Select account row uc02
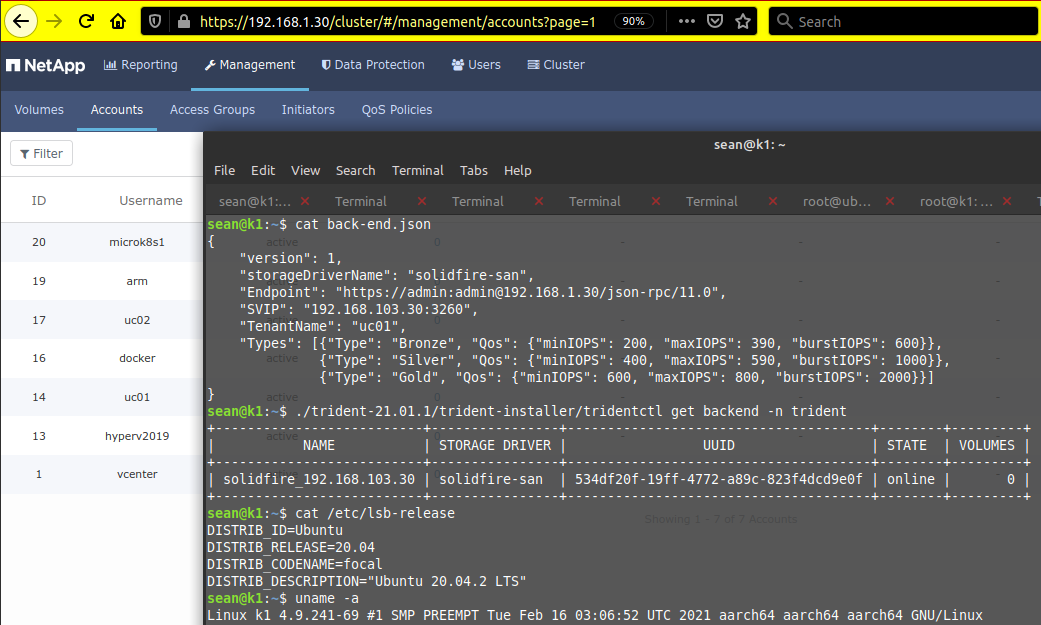 click(x=102, y=320)
